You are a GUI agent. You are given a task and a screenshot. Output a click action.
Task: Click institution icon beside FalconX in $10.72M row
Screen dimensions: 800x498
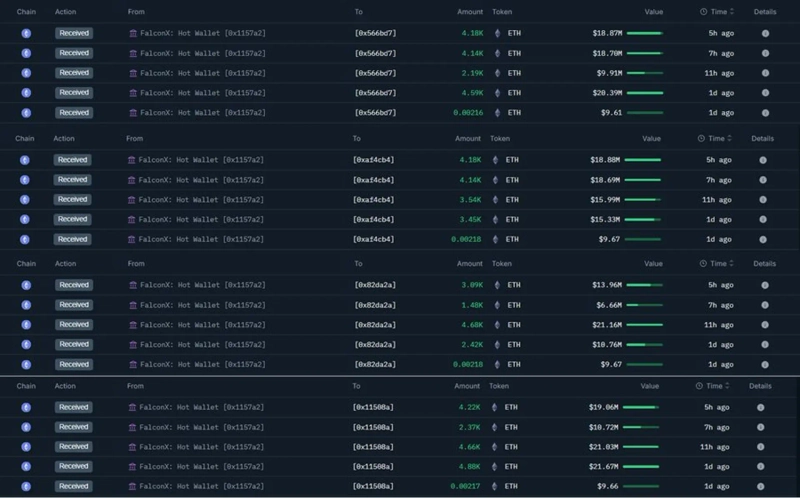(x=132, y=427)
